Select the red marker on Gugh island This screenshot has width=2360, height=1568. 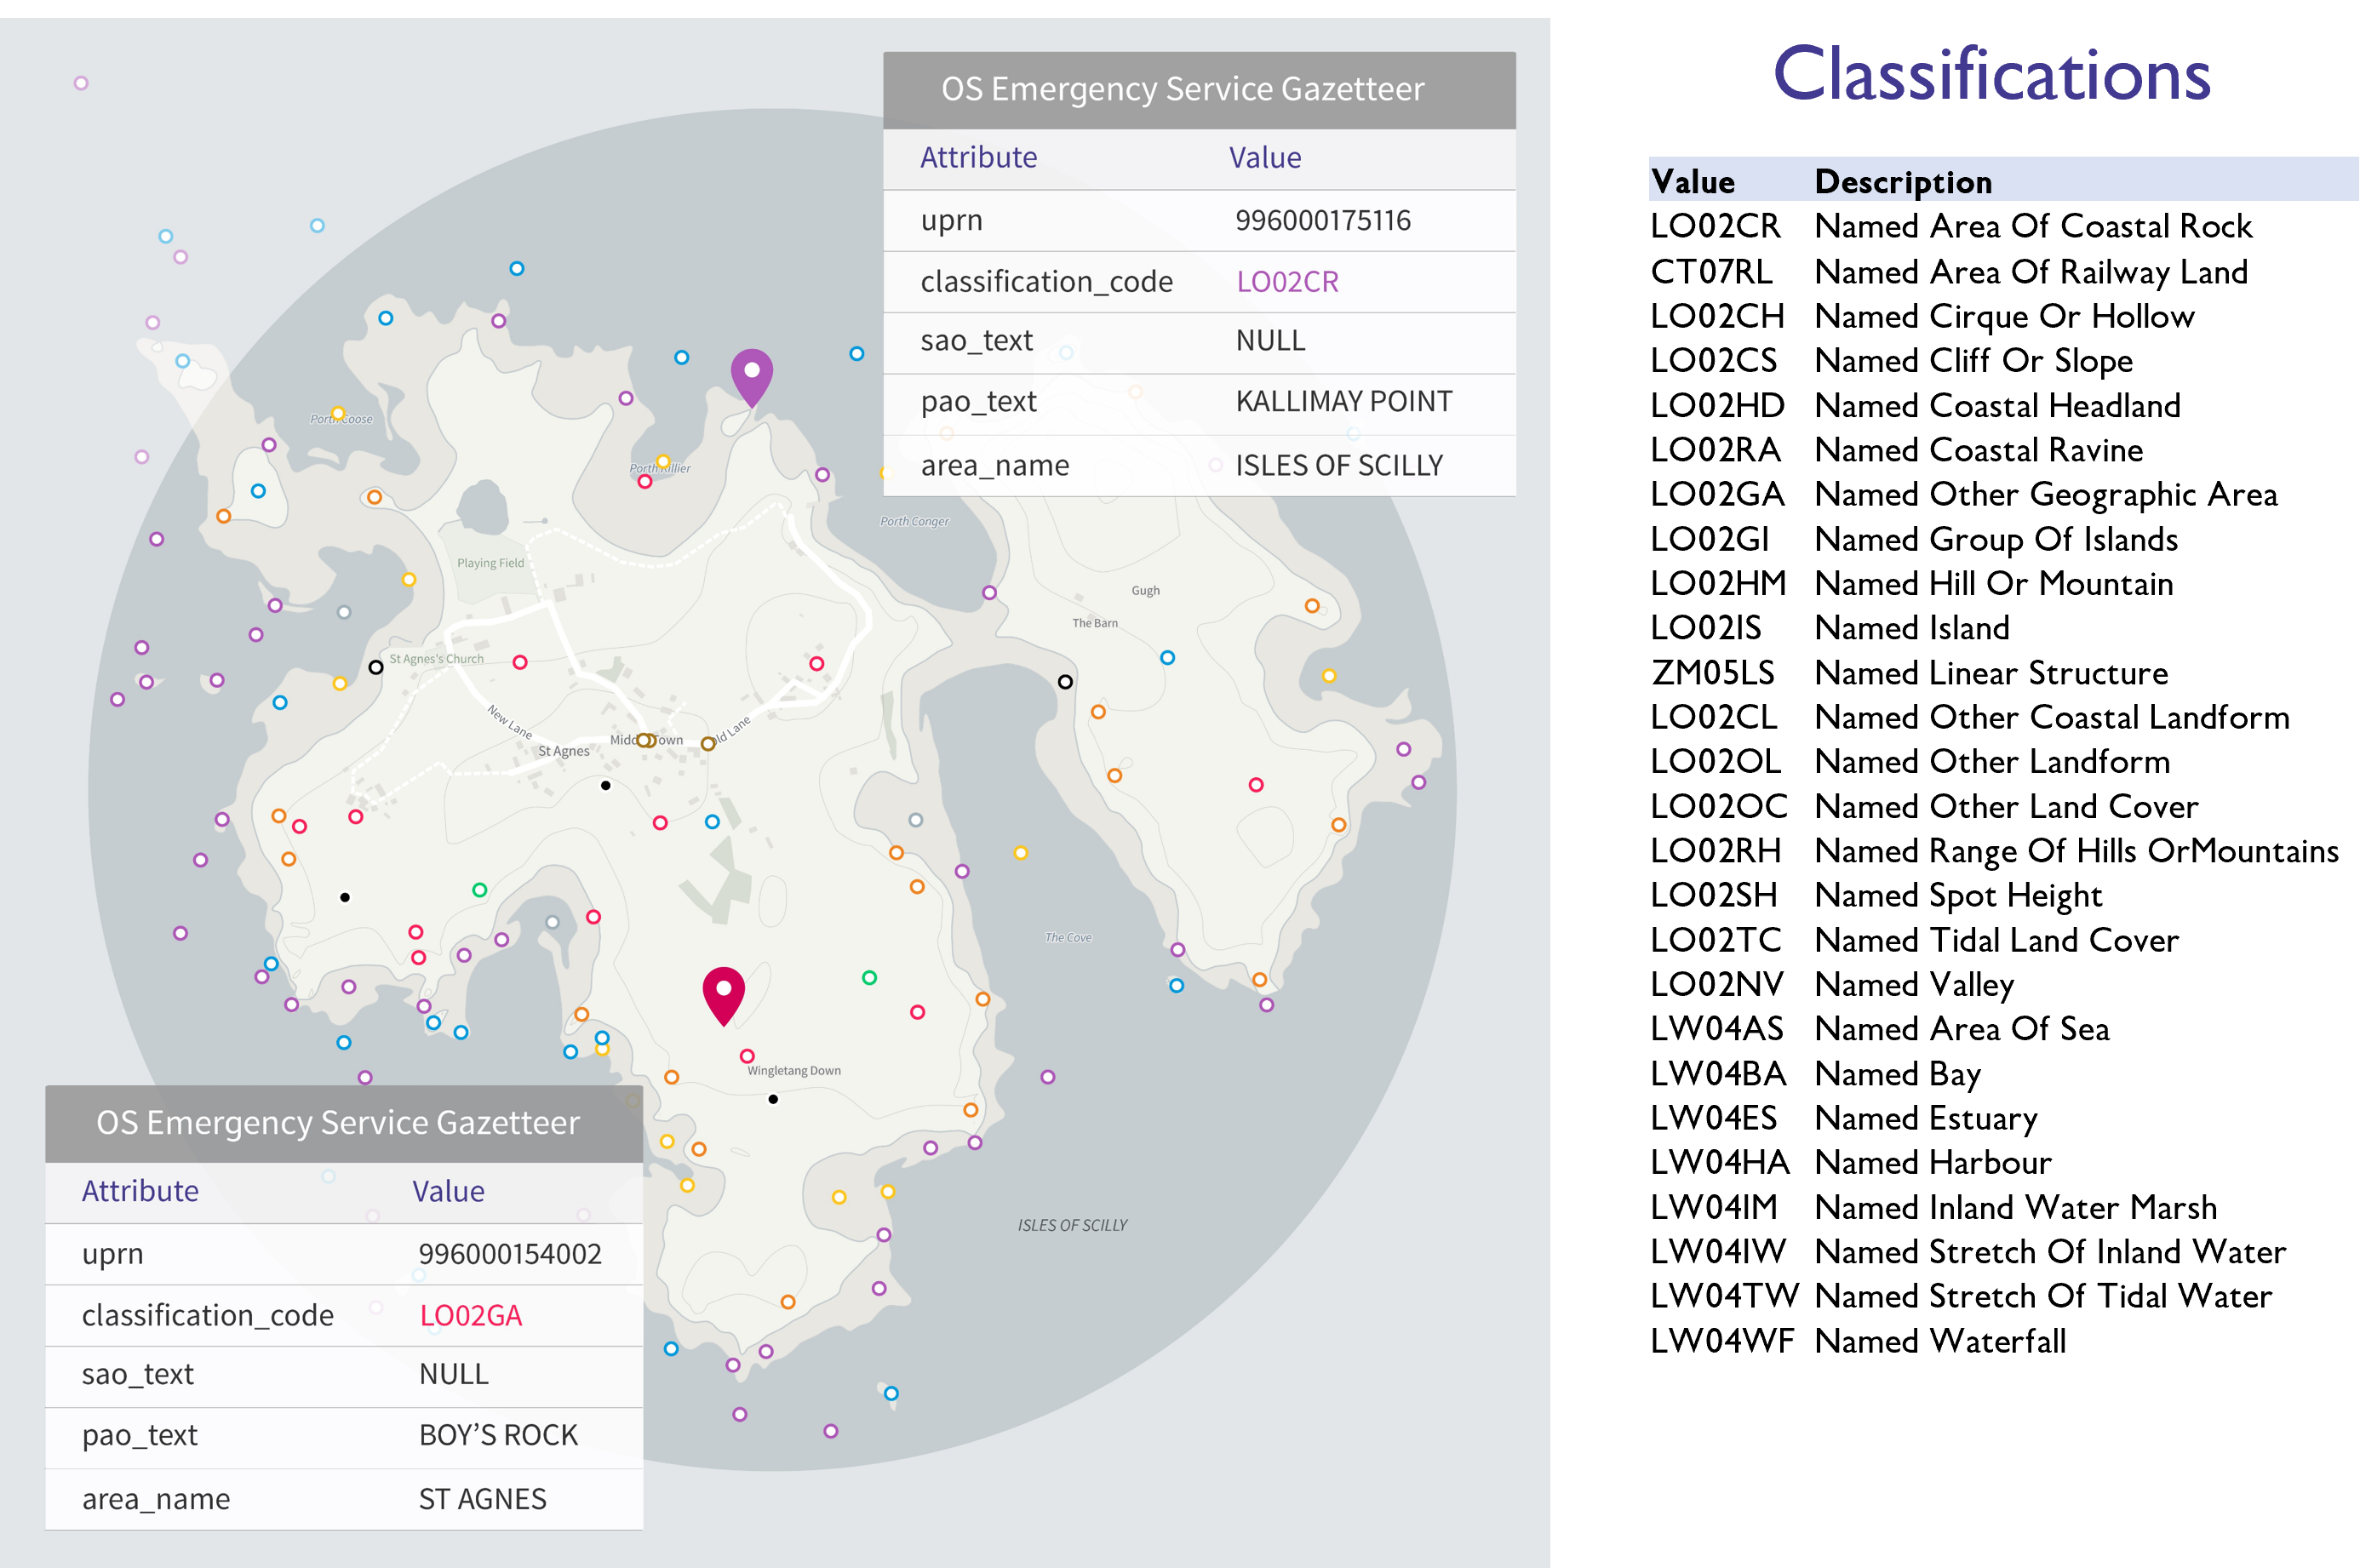1256,785
